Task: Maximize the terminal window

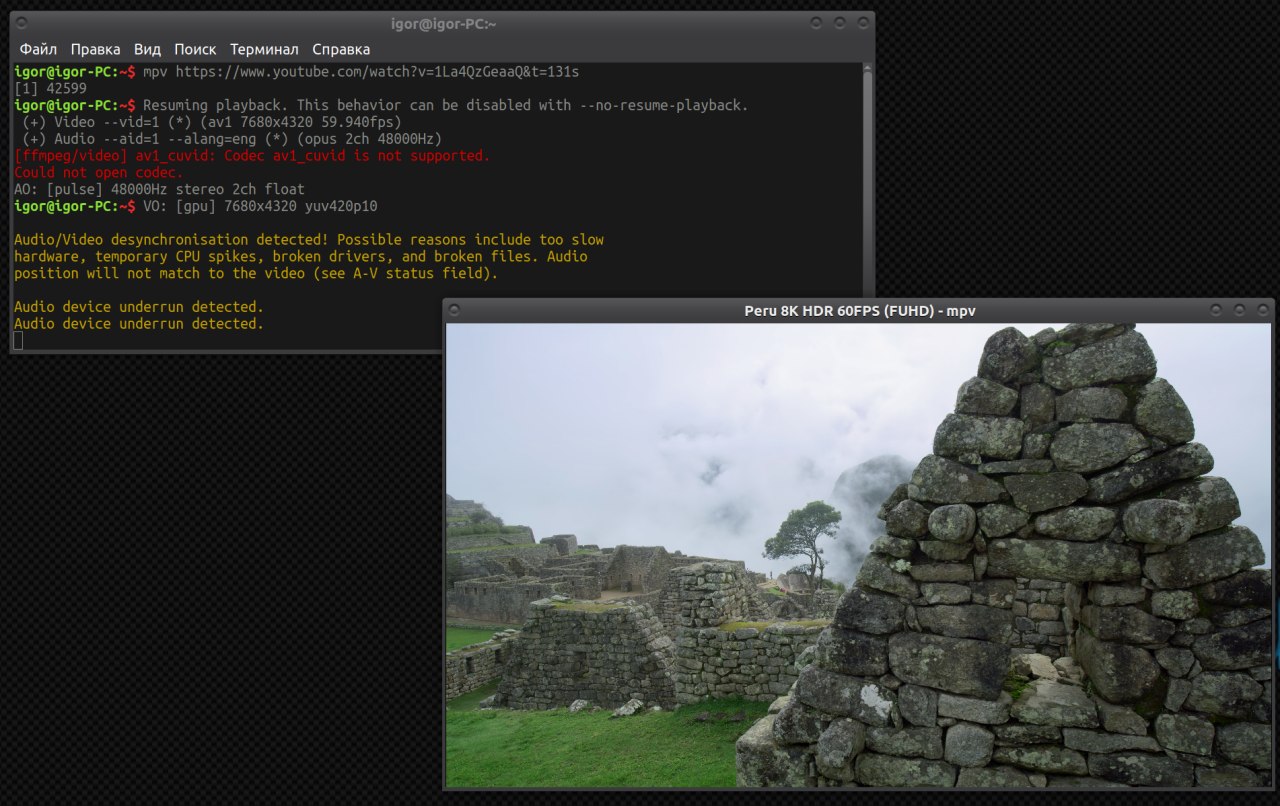Action: coord(840,23)
